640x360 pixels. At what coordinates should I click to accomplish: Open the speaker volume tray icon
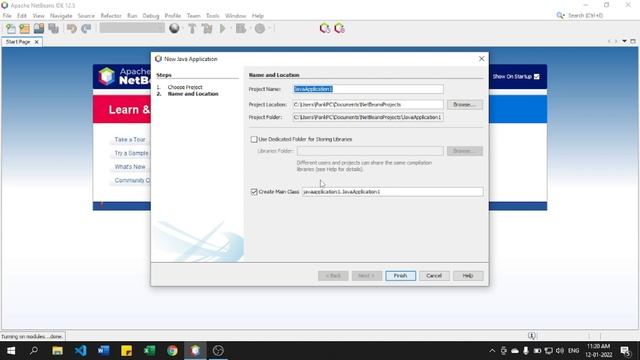pyautogui.click(x=560, y=351)
